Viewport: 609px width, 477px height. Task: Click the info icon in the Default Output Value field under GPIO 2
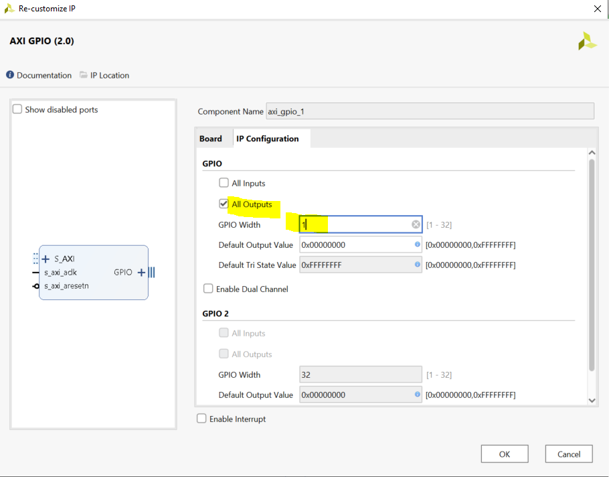[417, 394]
